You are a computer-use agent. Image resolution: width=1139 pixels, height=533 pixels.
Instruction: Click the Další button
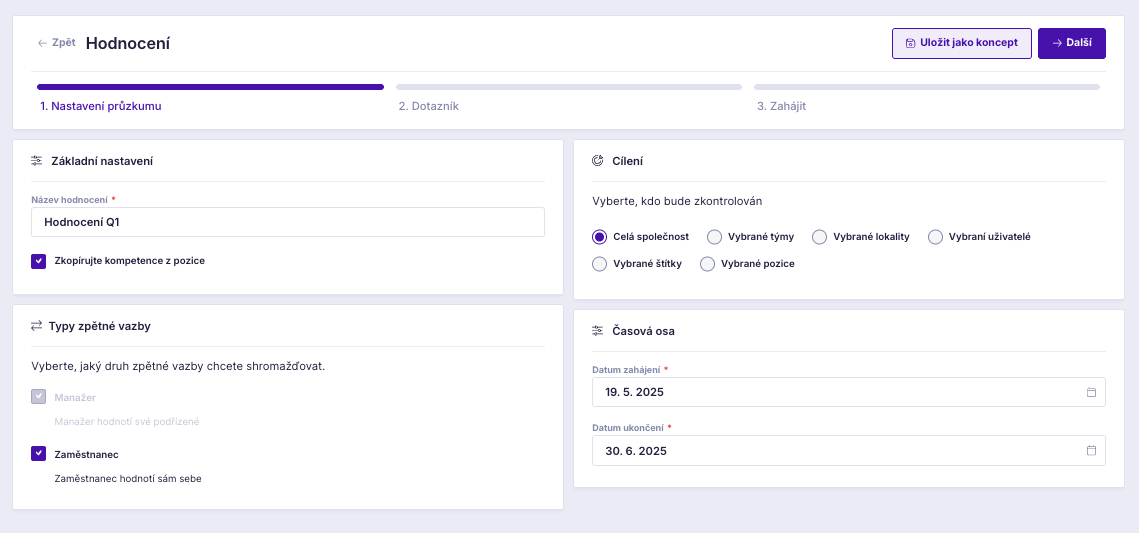tap(1071, 44)
